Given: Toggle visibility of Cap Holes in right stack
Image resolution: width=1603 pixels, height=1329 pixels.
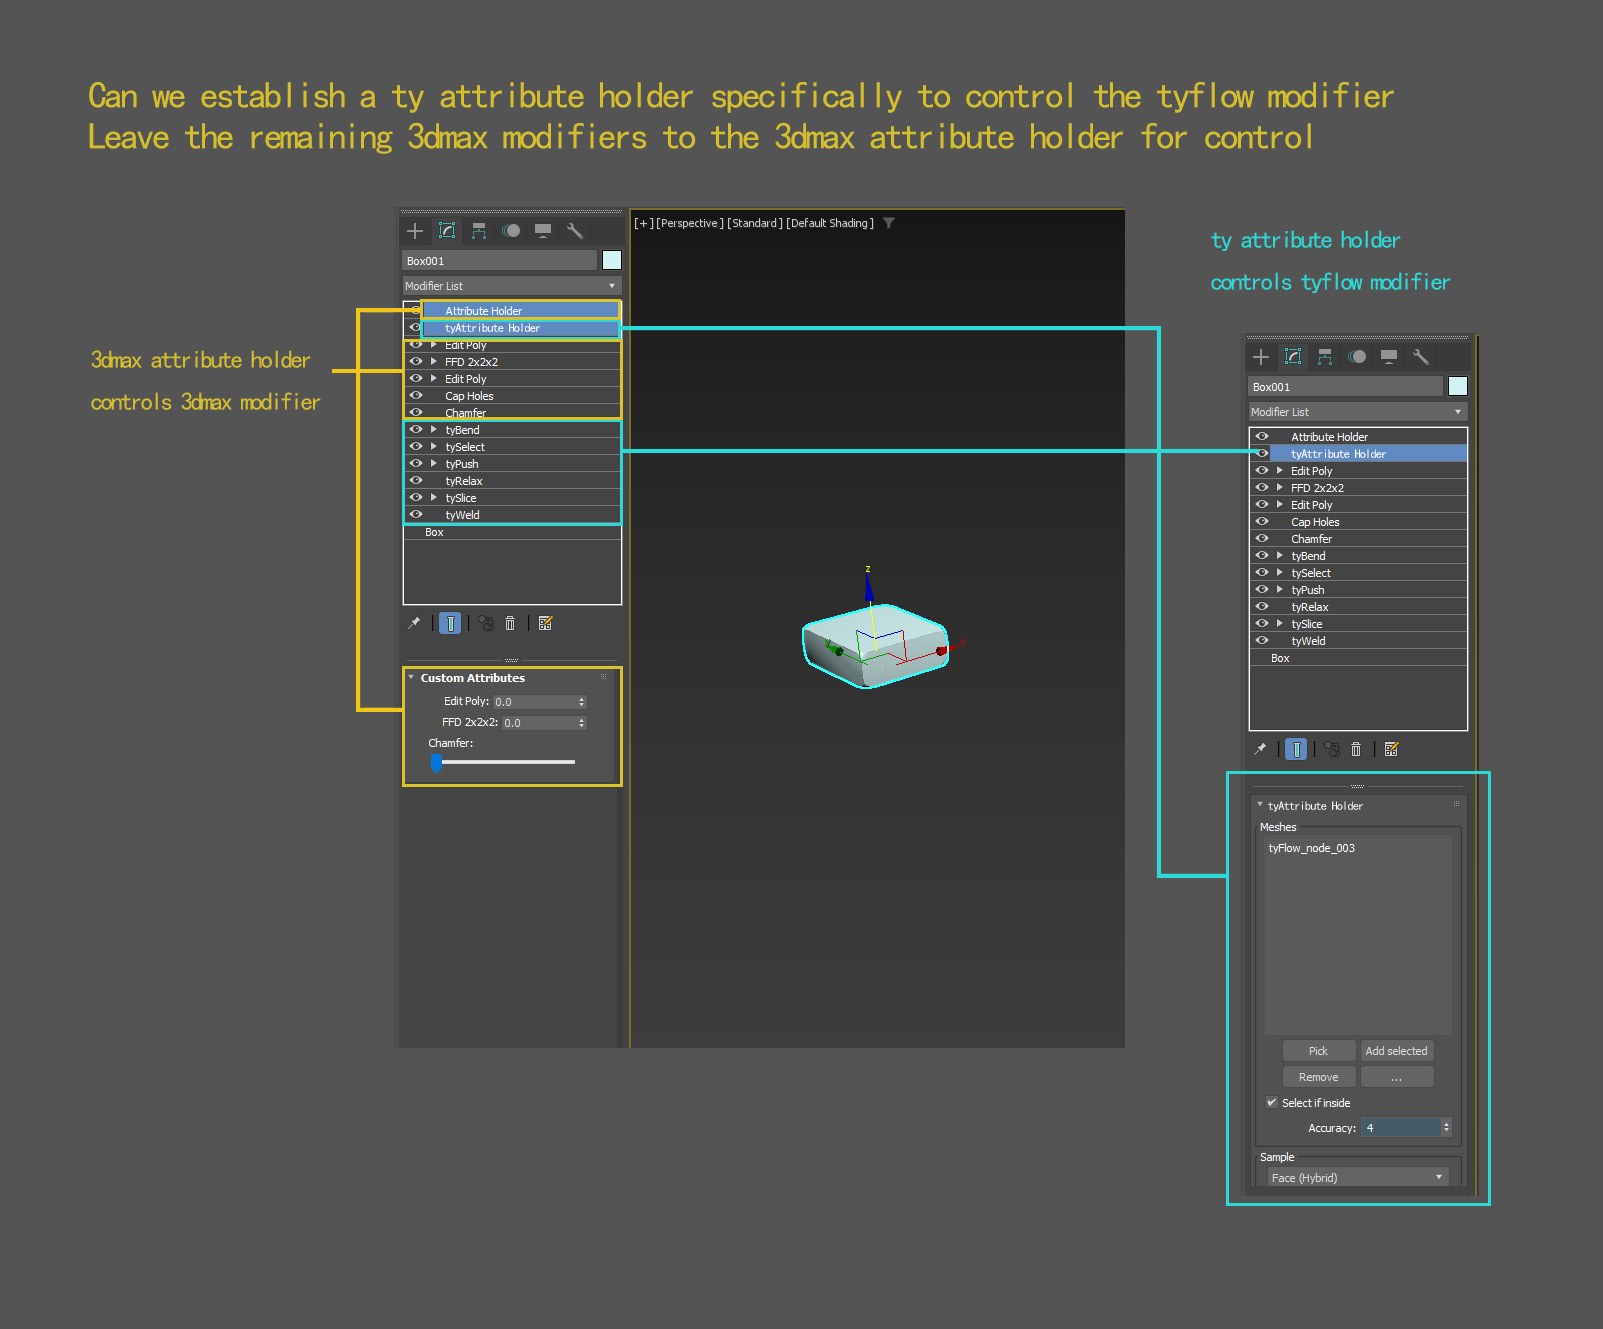Looking at the screenshot, I should pyautogui.click(x=1262, y=522).
